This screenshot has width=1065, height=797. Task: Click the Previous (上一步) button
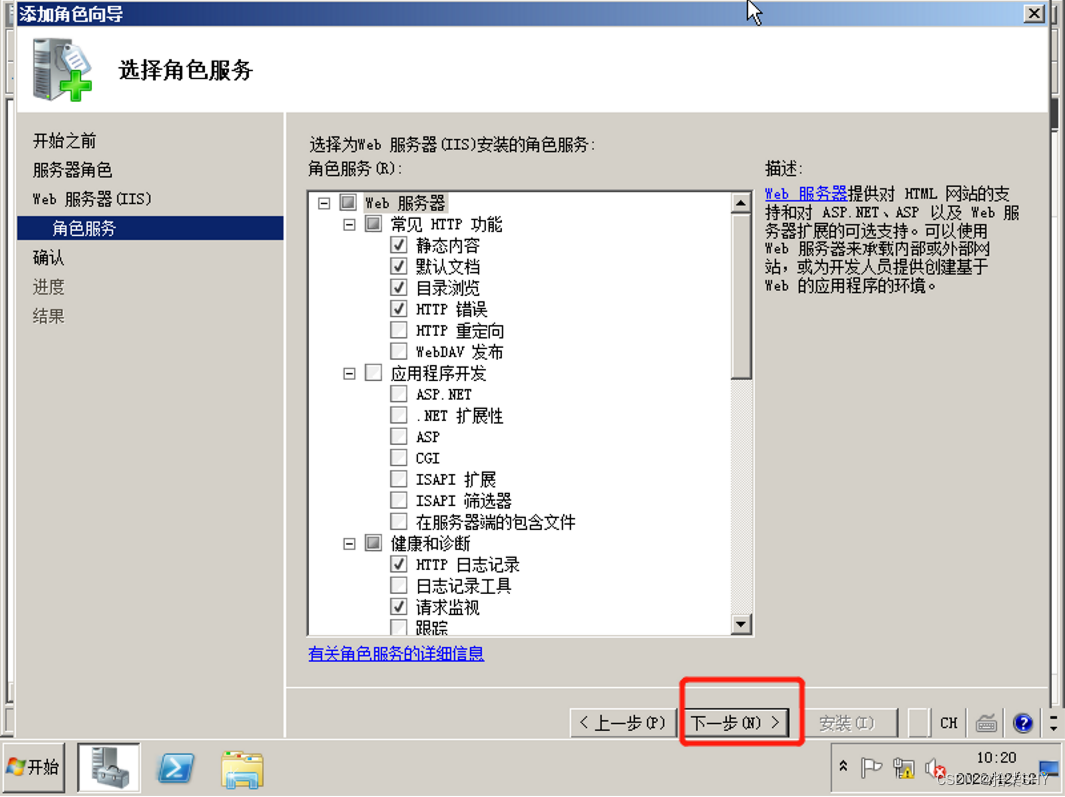623,722
